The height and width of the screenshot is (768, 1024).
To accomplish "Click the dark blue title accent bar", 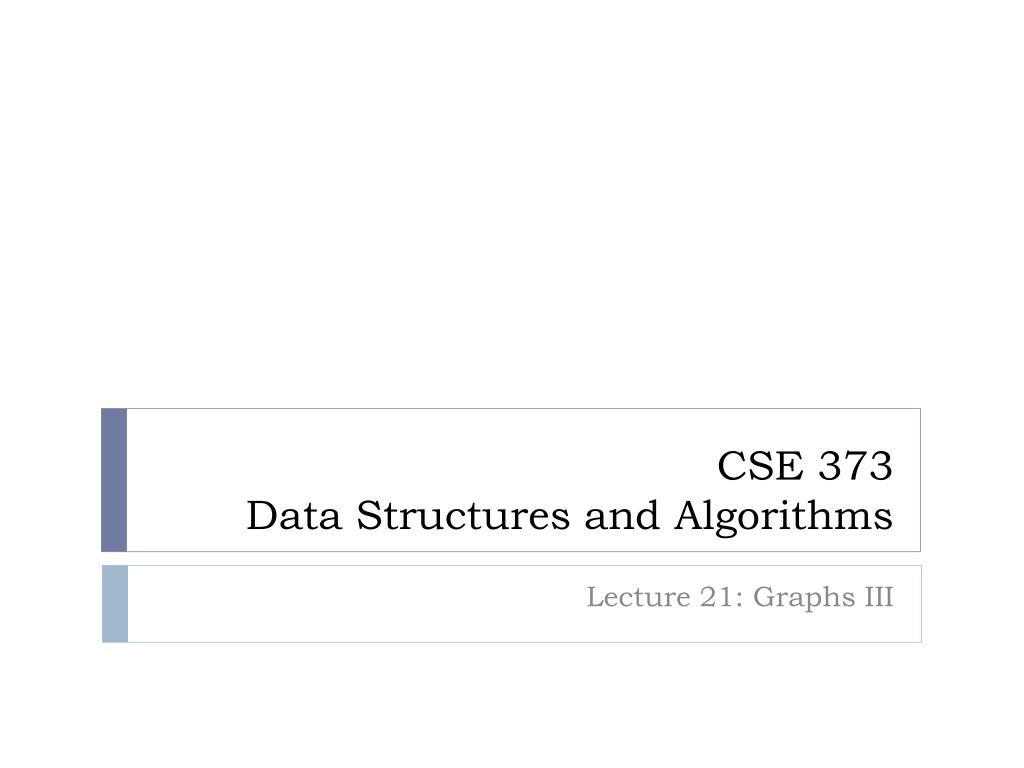I will coord(114,480).
